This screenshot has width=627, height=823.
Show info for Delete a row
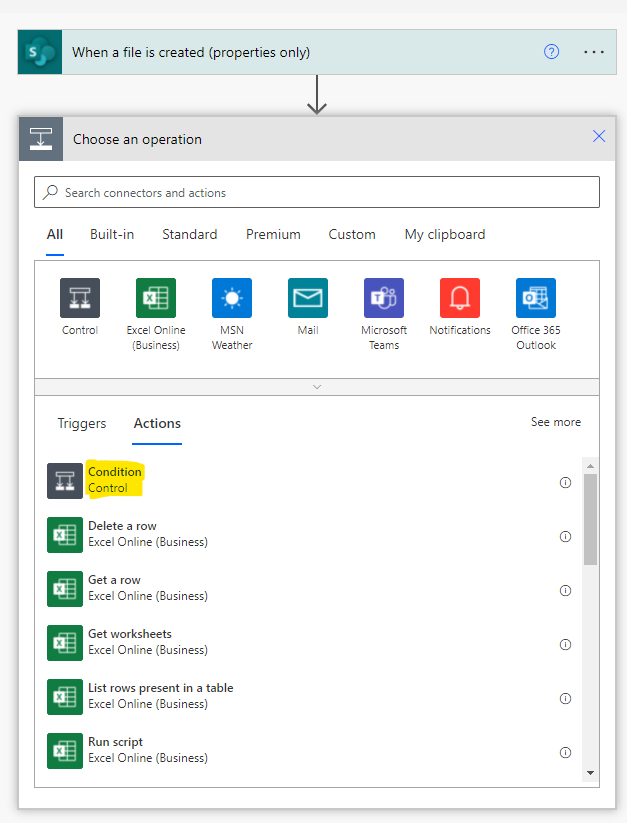pyautogui.click(x=565, y=536)
